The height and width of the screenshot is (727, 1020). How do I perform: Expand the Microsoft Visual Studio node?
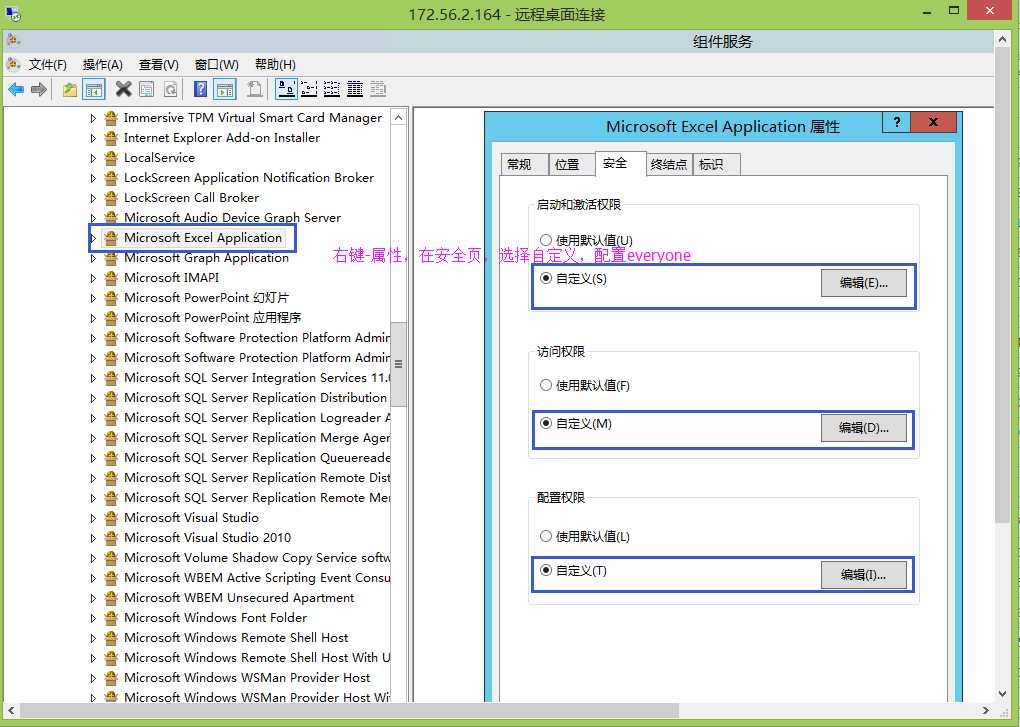[x=93, y=518]
